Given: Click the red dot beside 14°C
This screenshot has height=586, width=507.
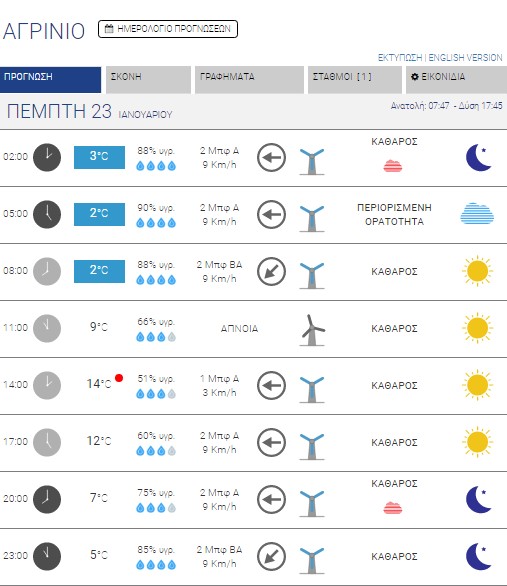Looking at the screenshot, I should point(119,378).
